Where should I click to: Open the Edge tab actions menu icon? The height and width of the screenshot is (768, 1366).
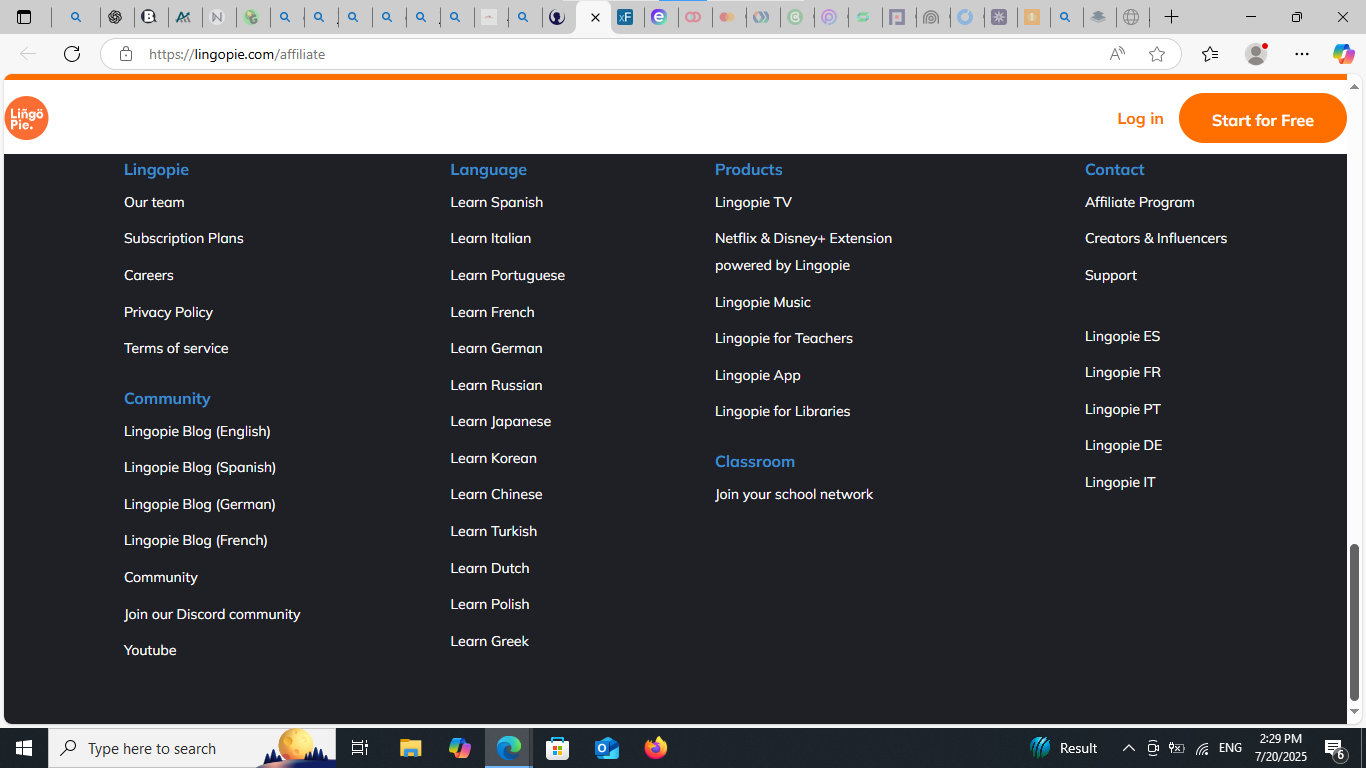(24, 17)
